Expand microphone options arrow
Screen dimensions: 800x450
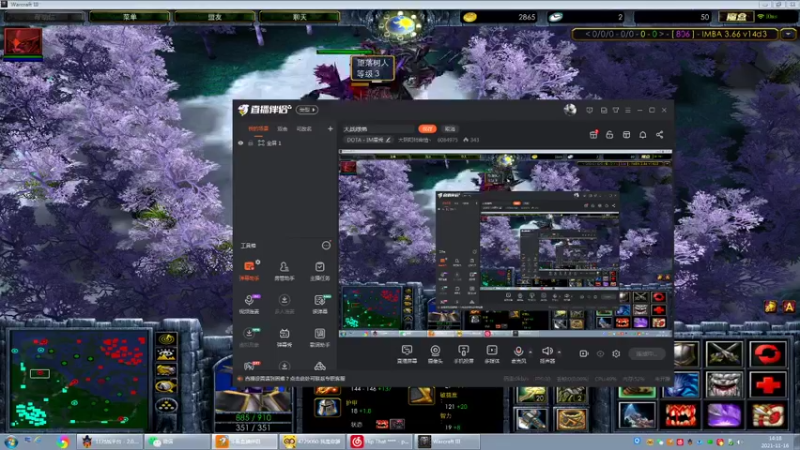(x=530, y=352)
